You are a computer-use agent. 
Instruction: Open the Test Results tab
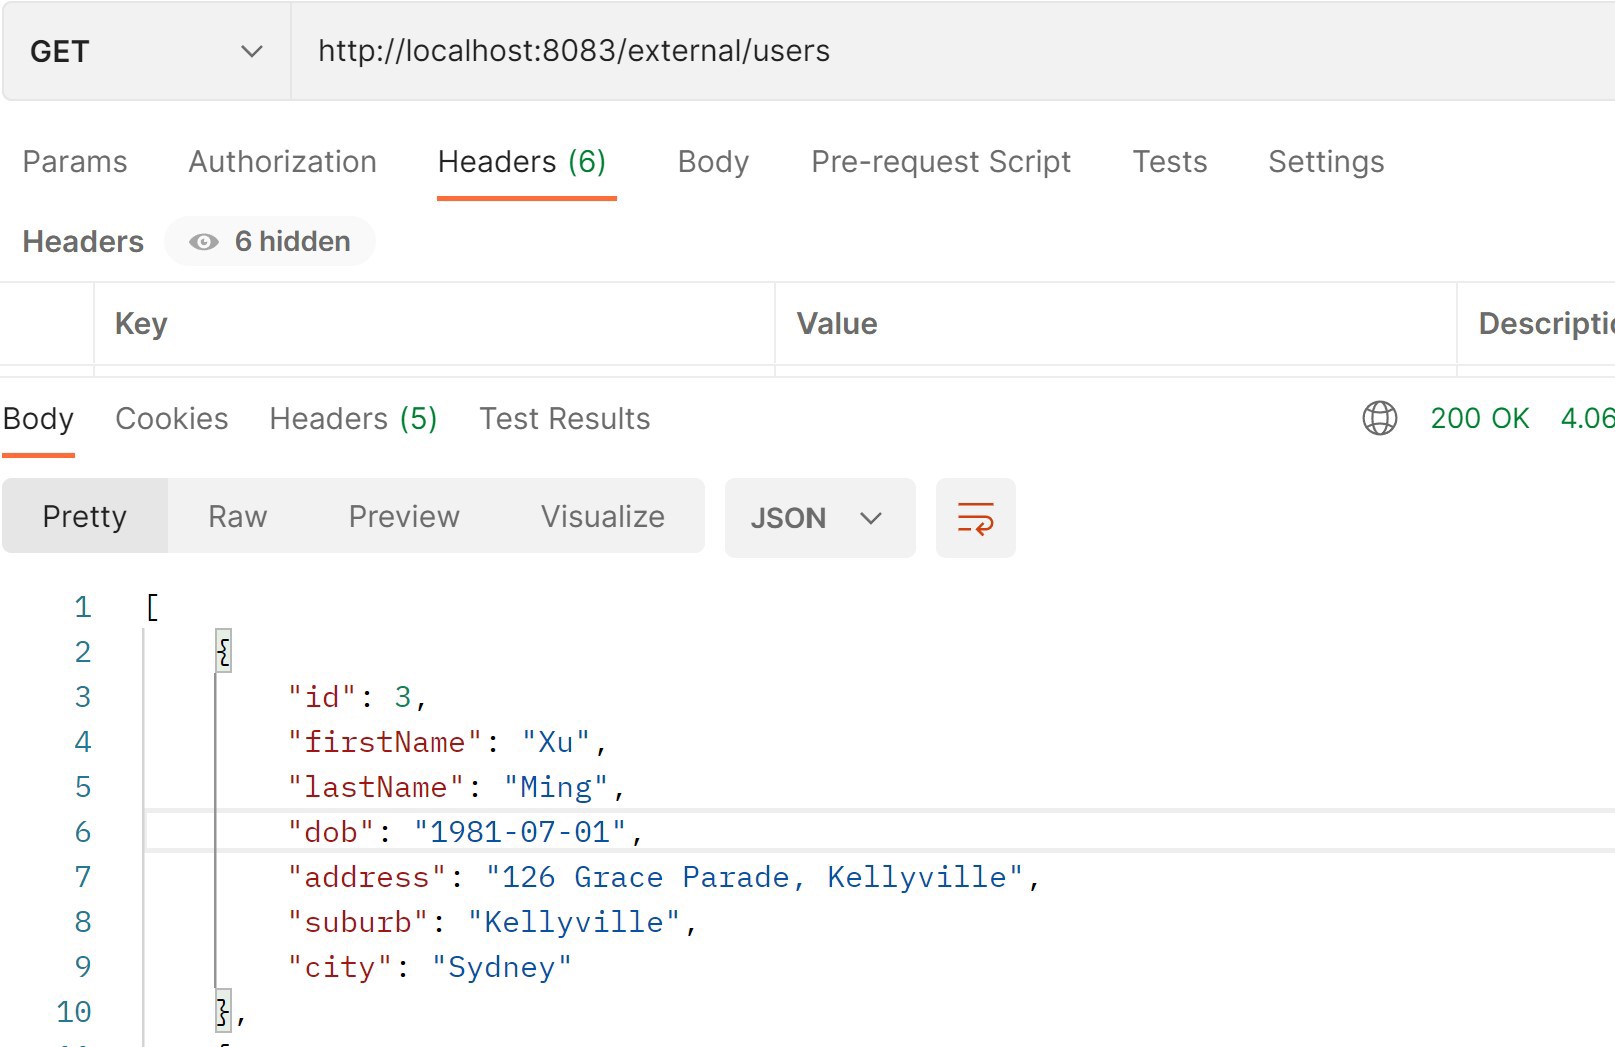(x=565, y=419)
